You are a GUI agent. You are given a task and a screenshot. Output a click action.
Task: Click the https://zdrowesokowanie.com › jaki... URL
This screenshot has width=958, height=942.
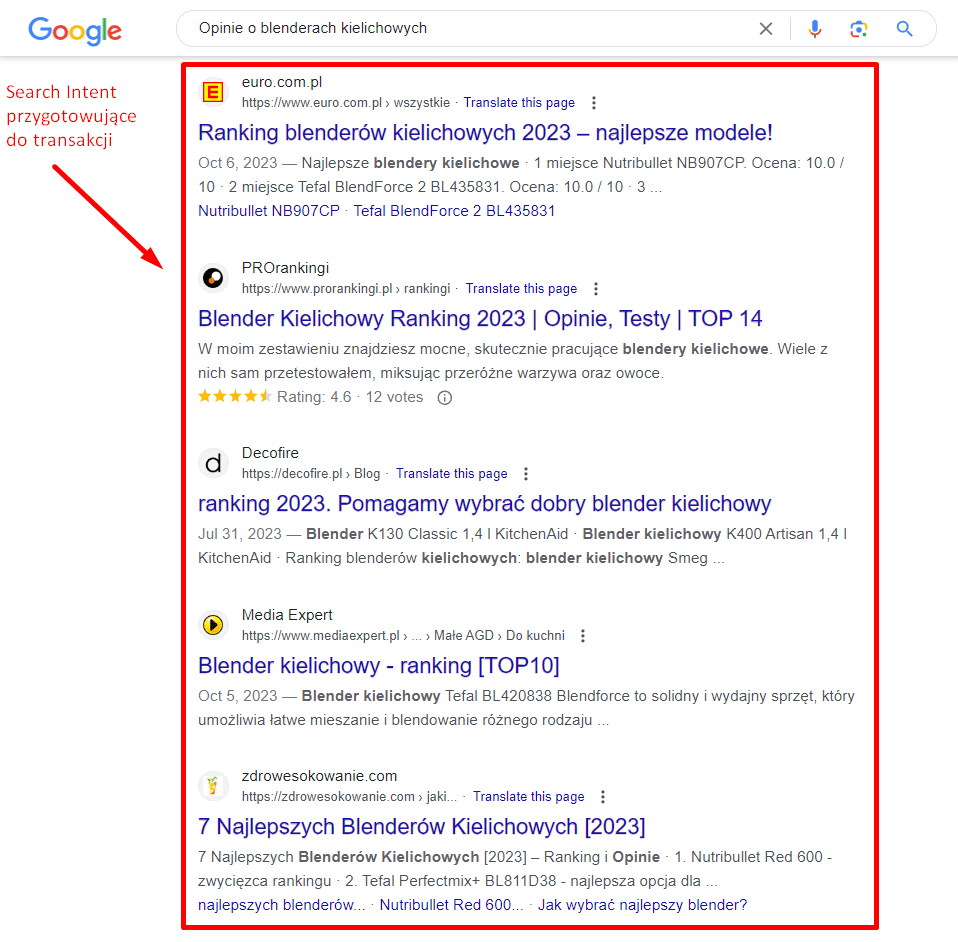coord(349,797)
